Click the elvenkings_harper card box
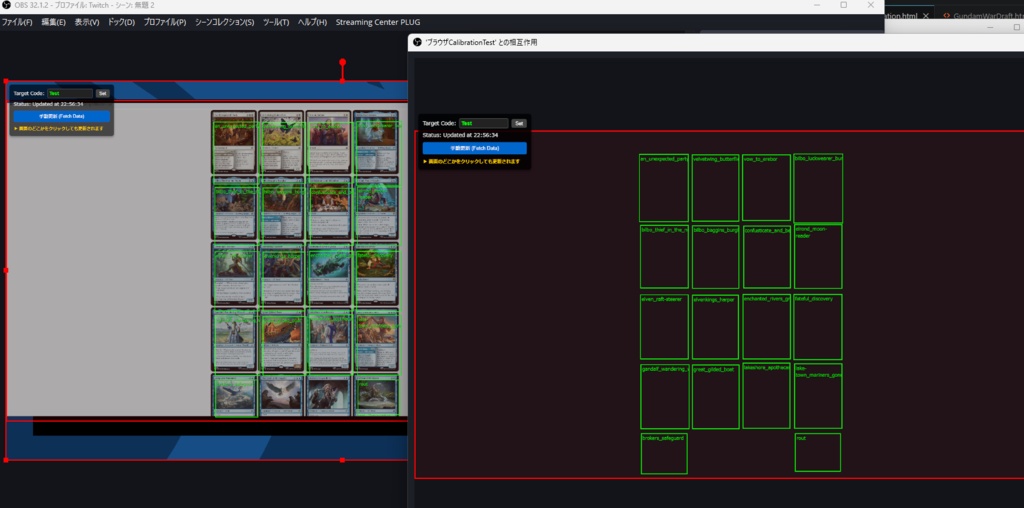The height and width of the screenshot is (508, 1024). click(x=715, y=326)
